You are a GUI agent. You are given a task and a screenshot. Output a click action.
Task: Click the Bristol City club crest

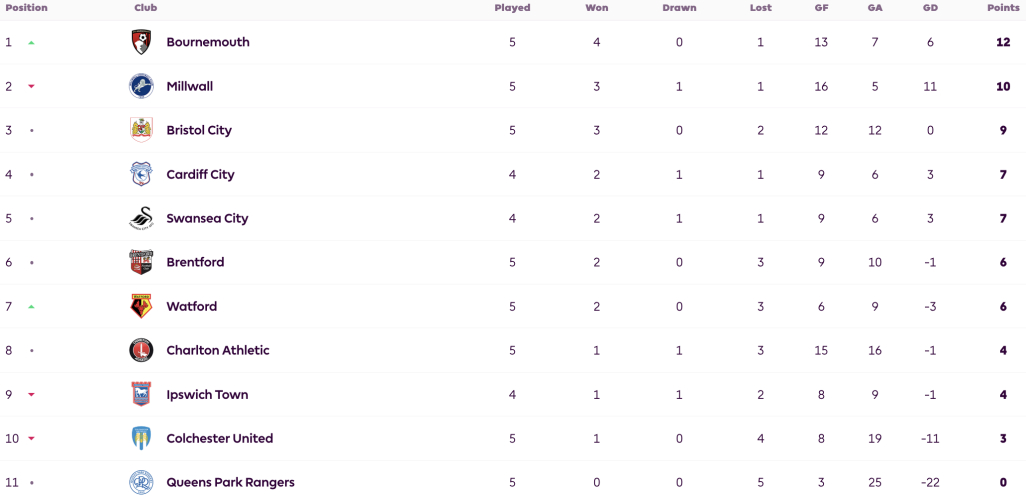coord(141,130)
